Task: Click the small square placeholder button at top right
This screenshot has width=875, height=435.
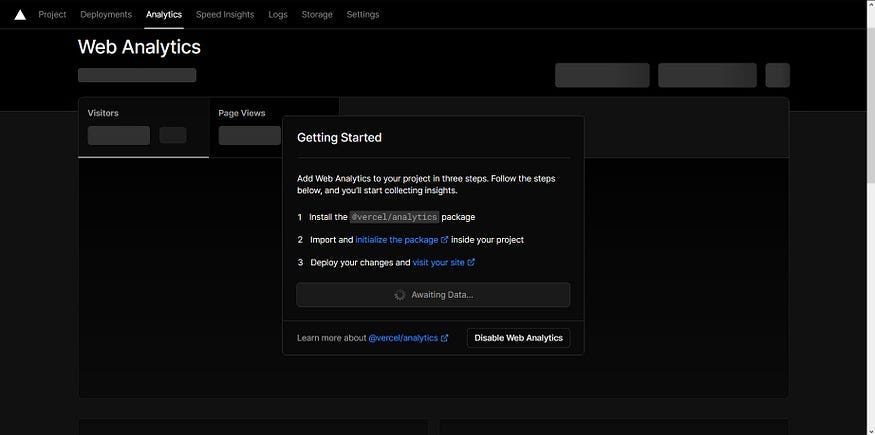Action: [x=777, y=75]
